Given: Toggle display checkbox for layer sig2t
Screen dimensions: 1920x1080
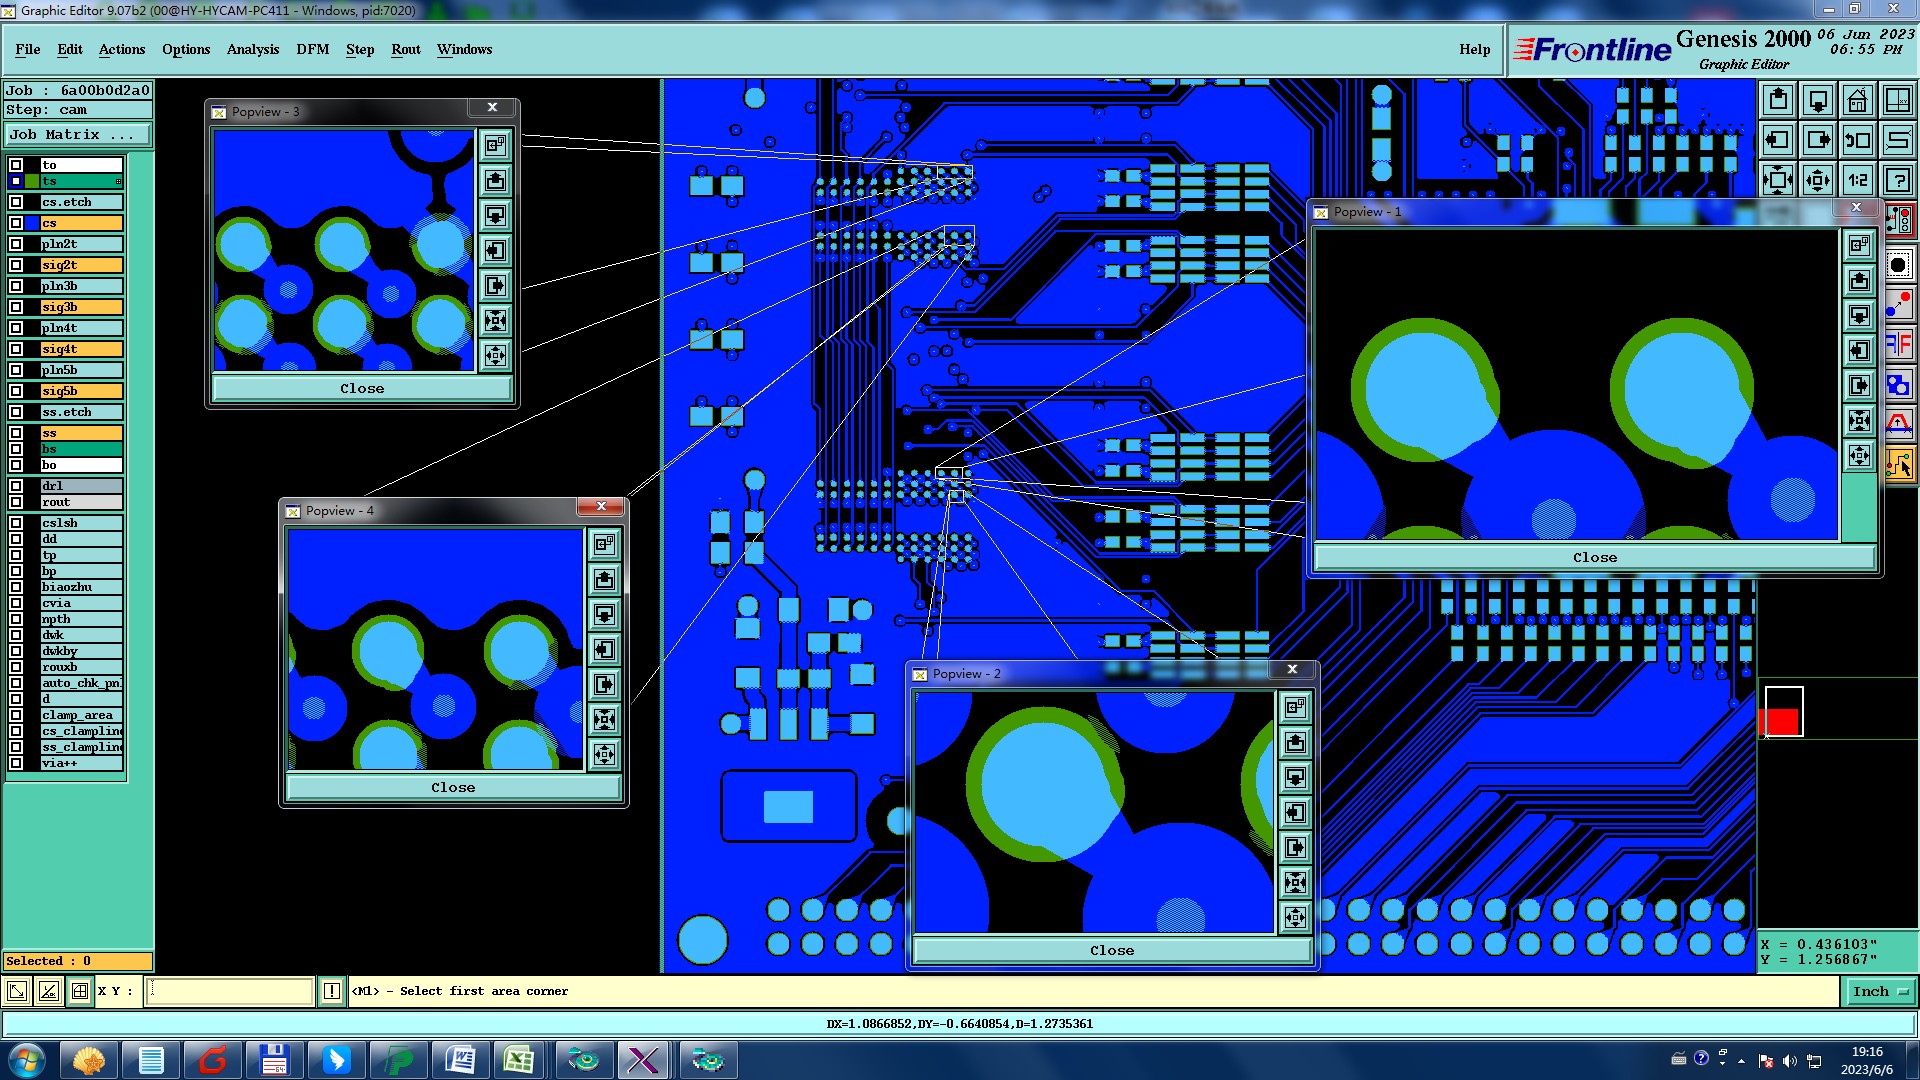Looking at the screenshot, I should click(16, 265).
